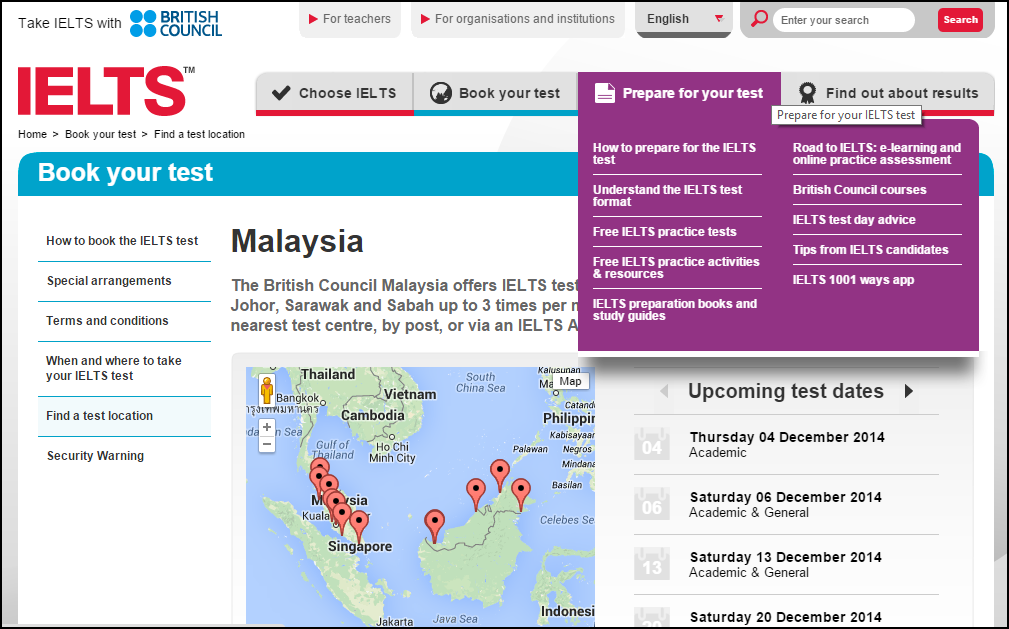Click Find a test location breadcrumb text
Image resolution: width=1009 pixels, height=629 pixels.
point(199,135)
